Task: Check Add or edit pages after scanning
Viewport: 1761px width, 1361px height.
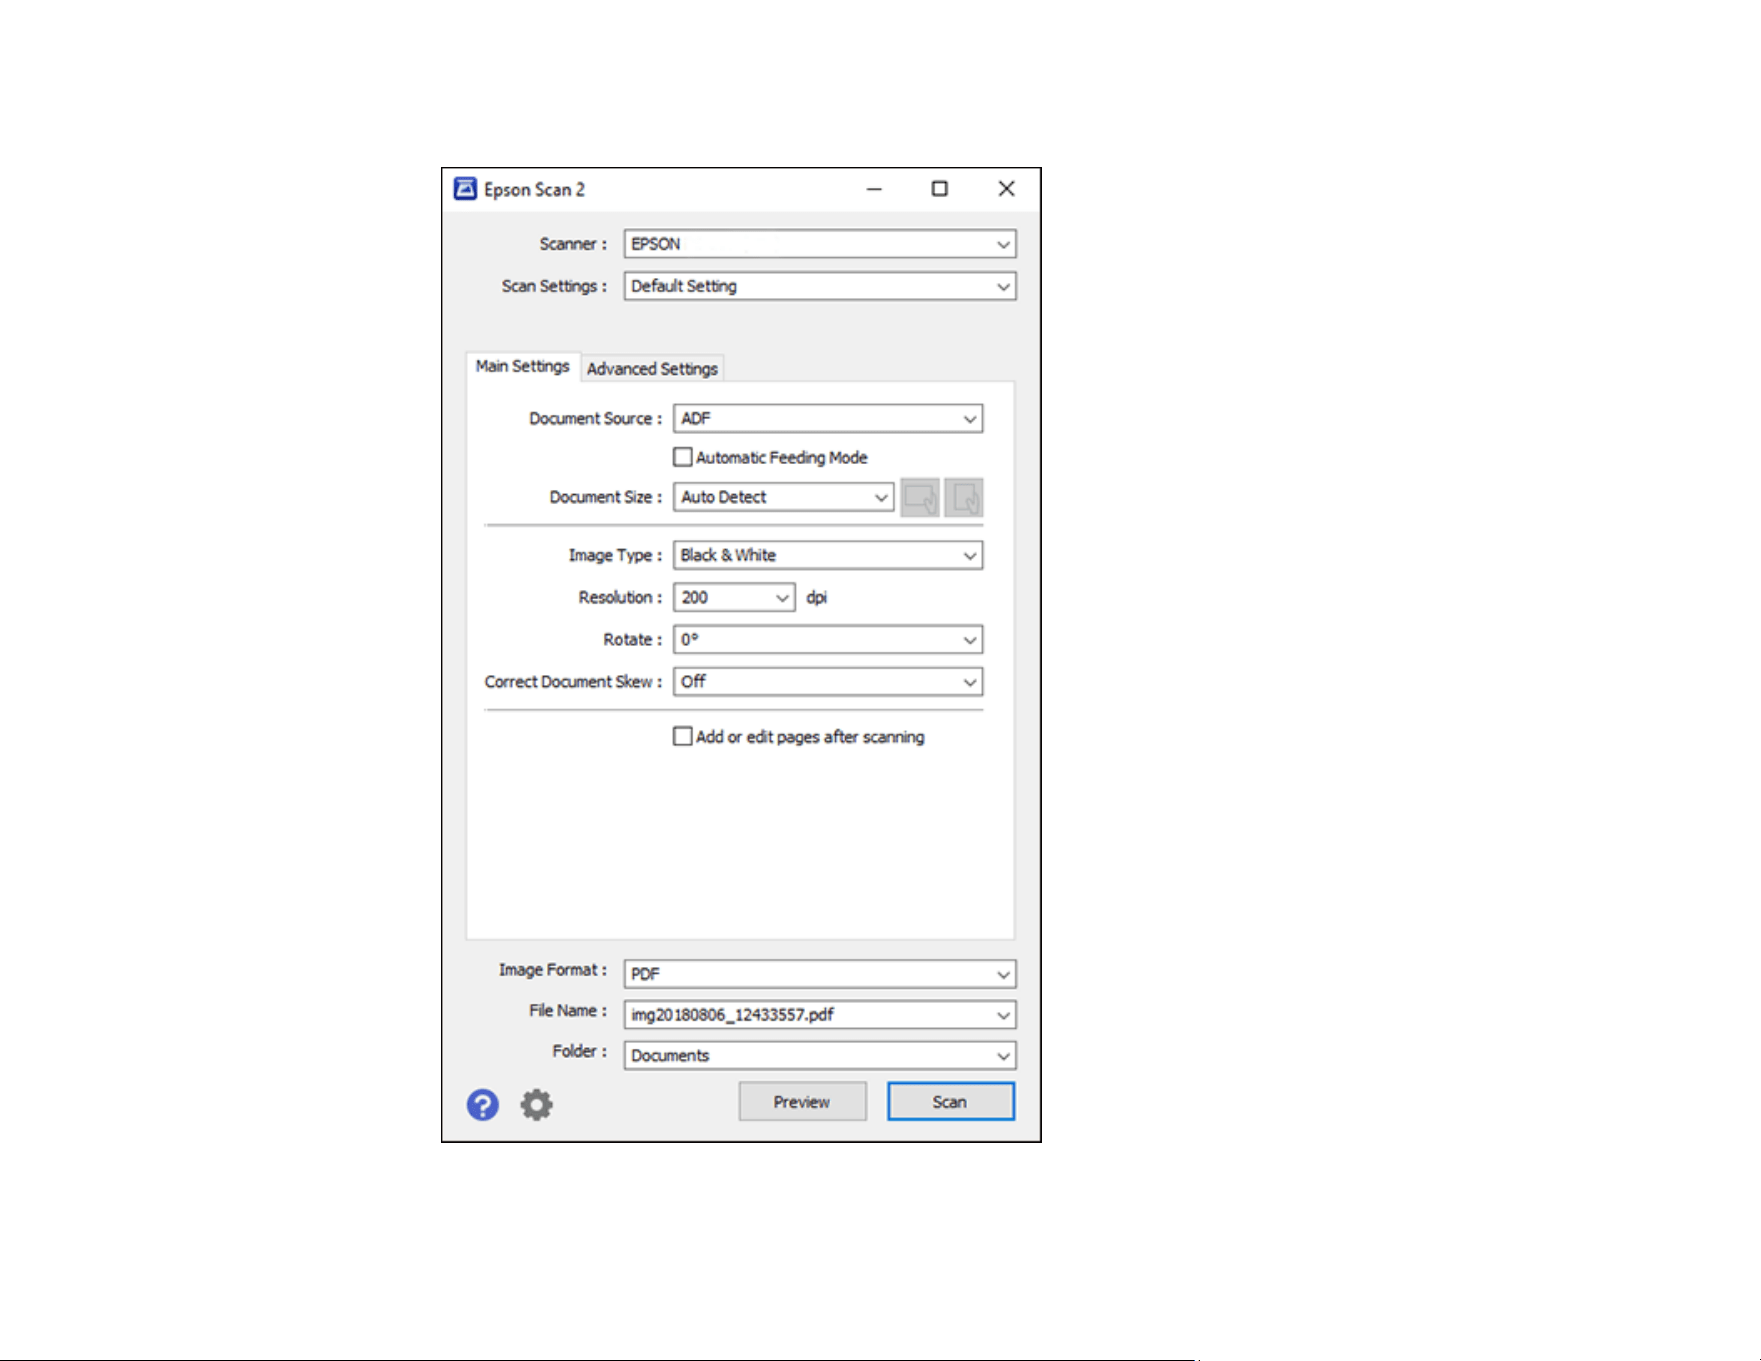Action: [683, 736]
